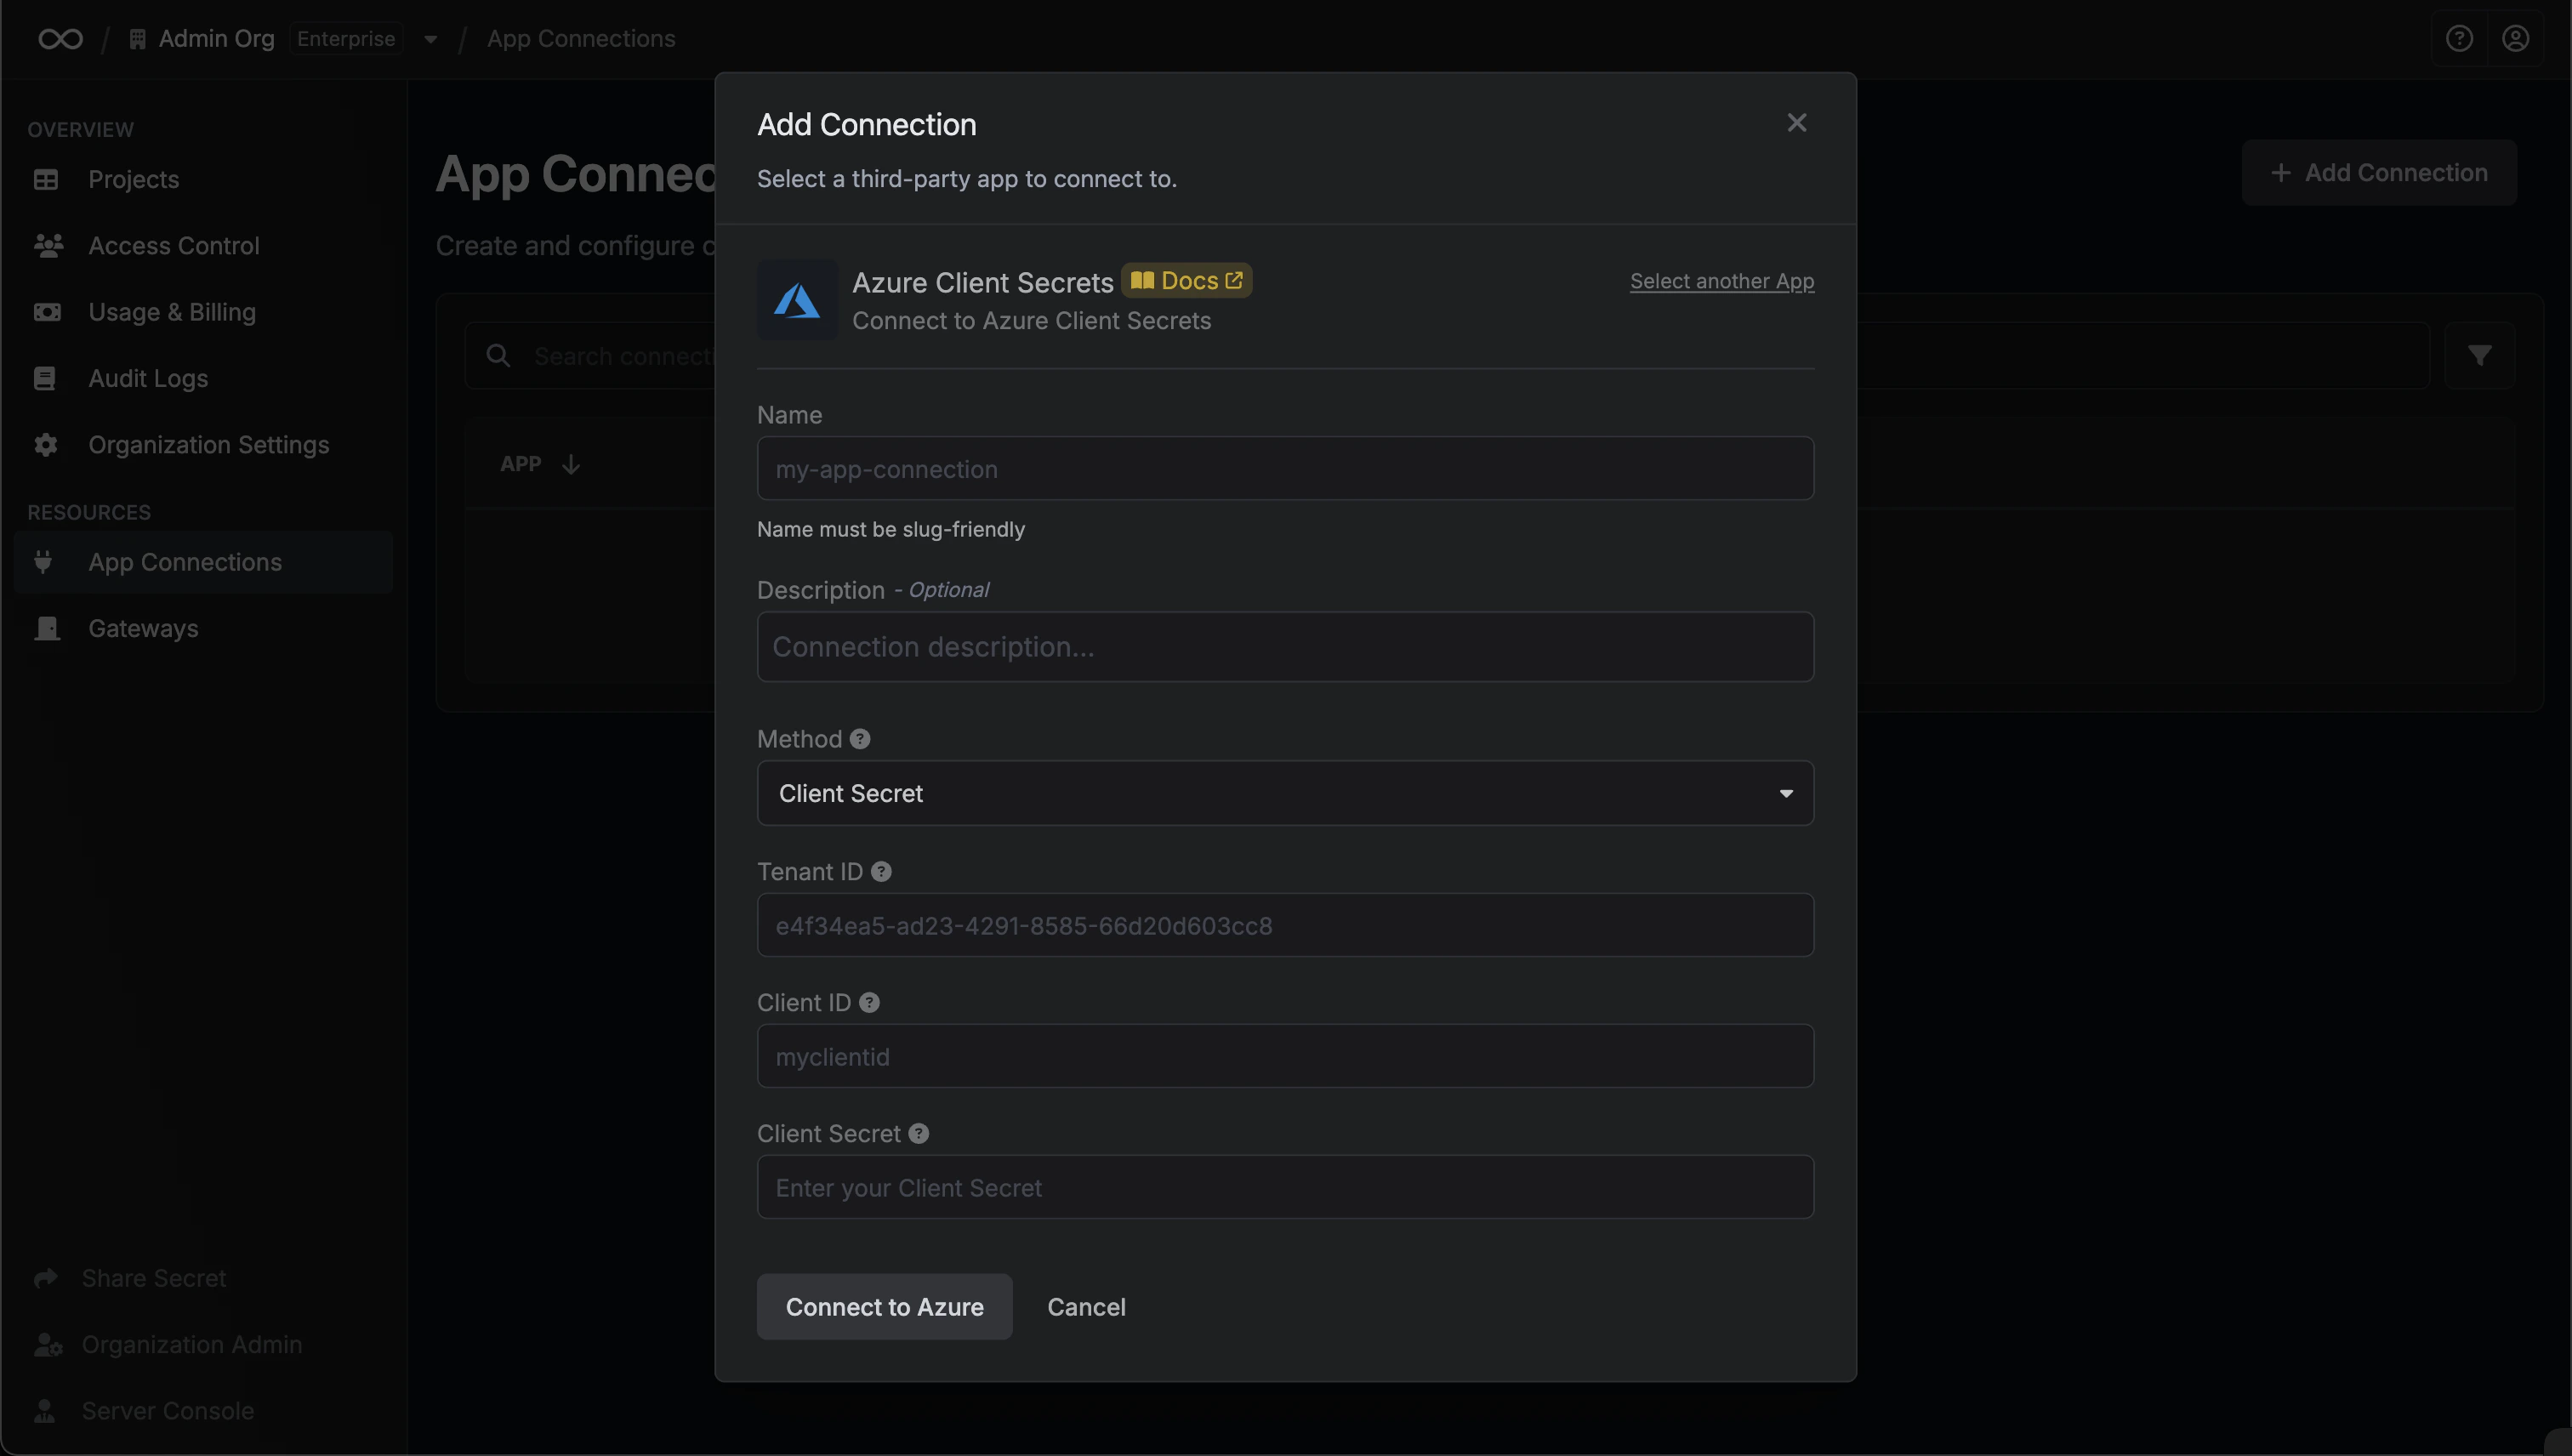This screenshot has height=1456, width=2572.
Task: Open the Azure Client Secrets Docs link
Action: click(x=1186, y=281)
